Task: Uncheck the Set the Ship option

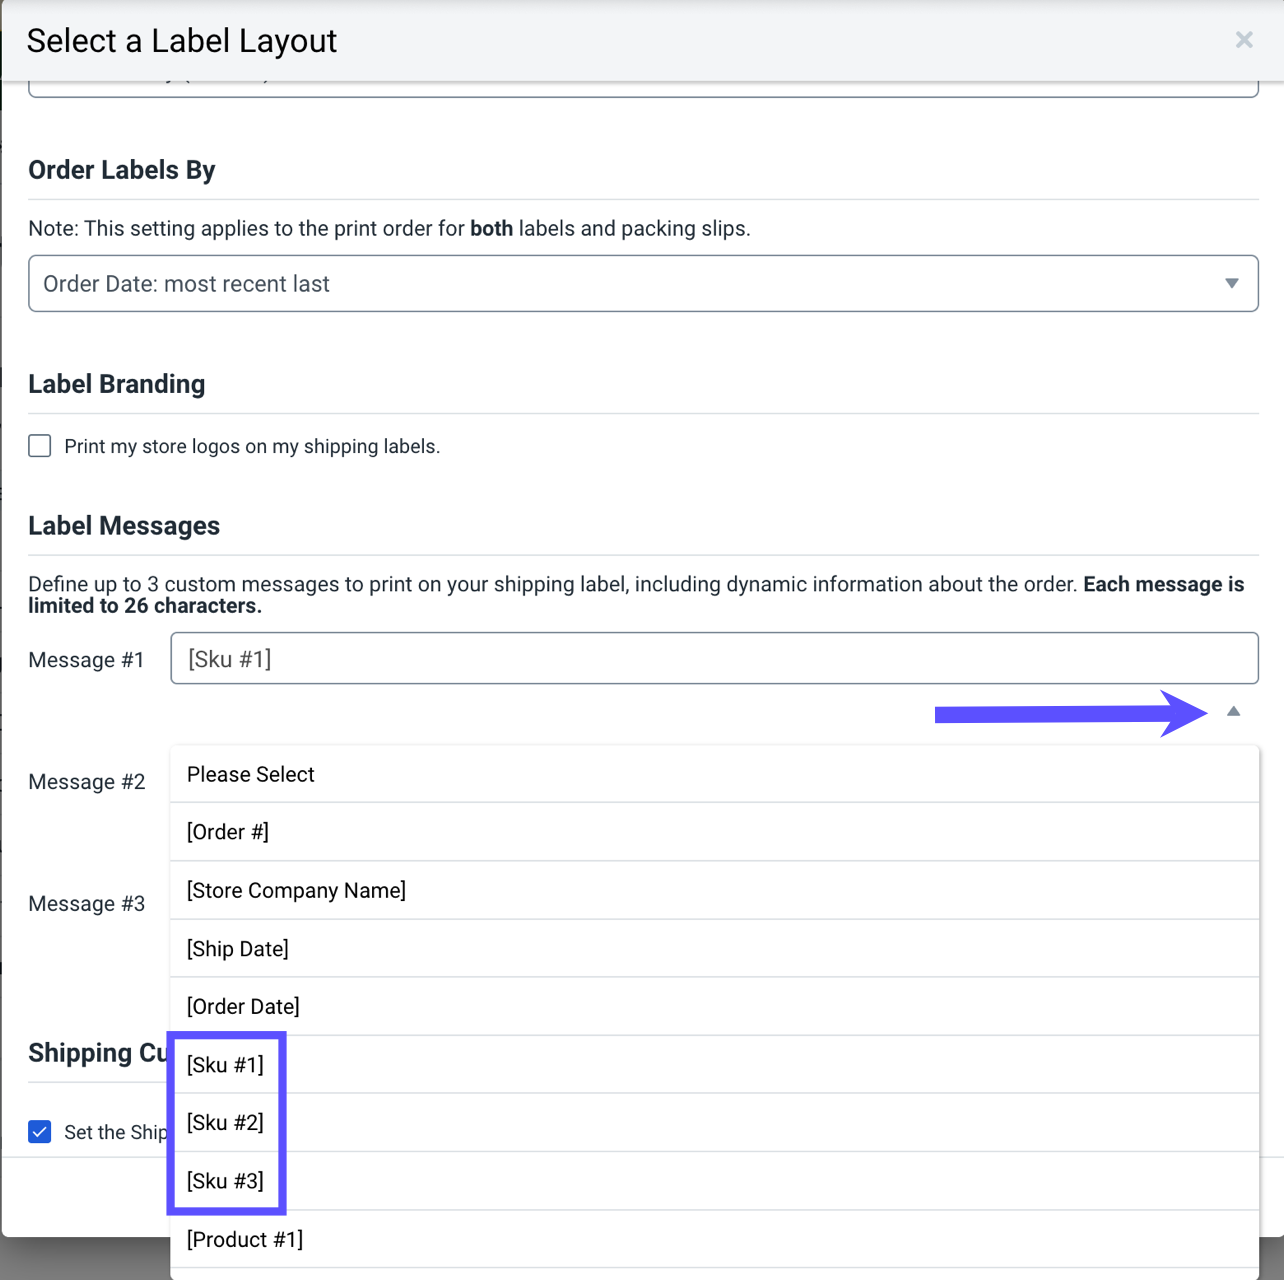Action: click(x=39, y=1131)
